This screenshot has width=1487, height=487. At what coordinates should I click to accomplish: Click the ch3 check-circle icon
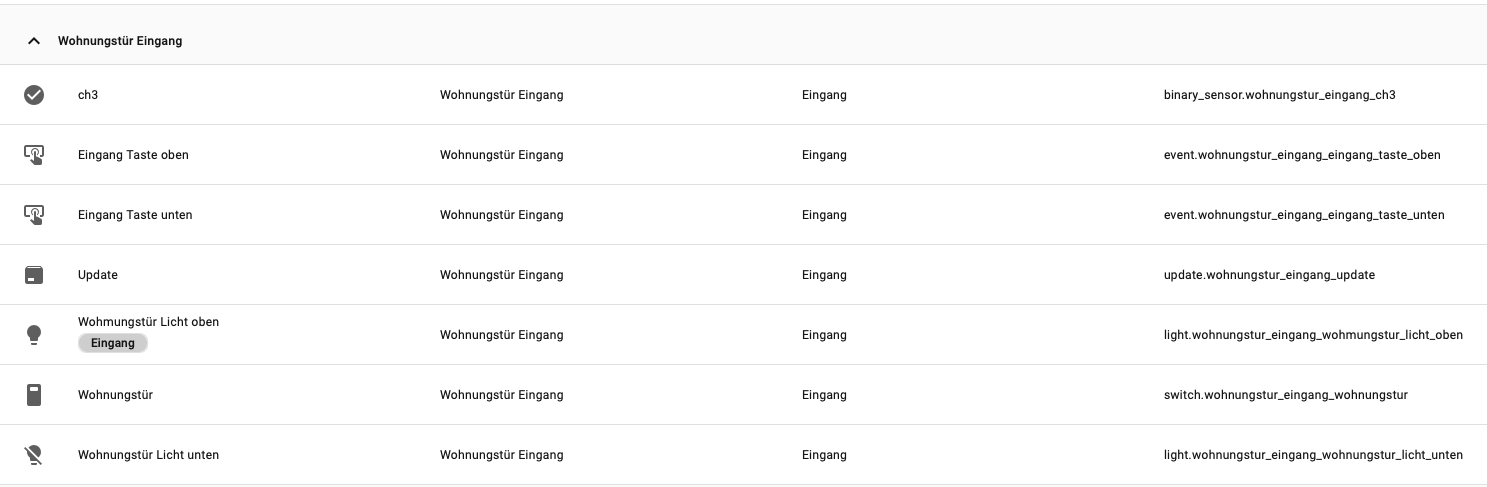(34, 95)
